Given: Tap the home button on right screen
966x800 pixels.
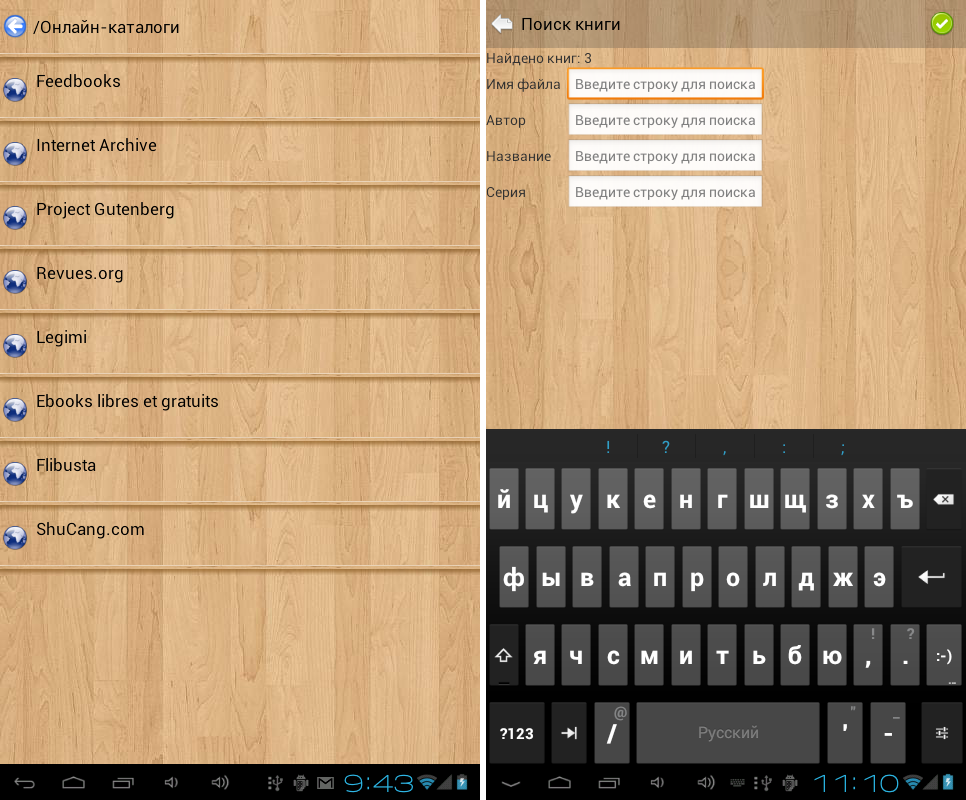Looking at the screenshot, I should [x=559, y=783].
